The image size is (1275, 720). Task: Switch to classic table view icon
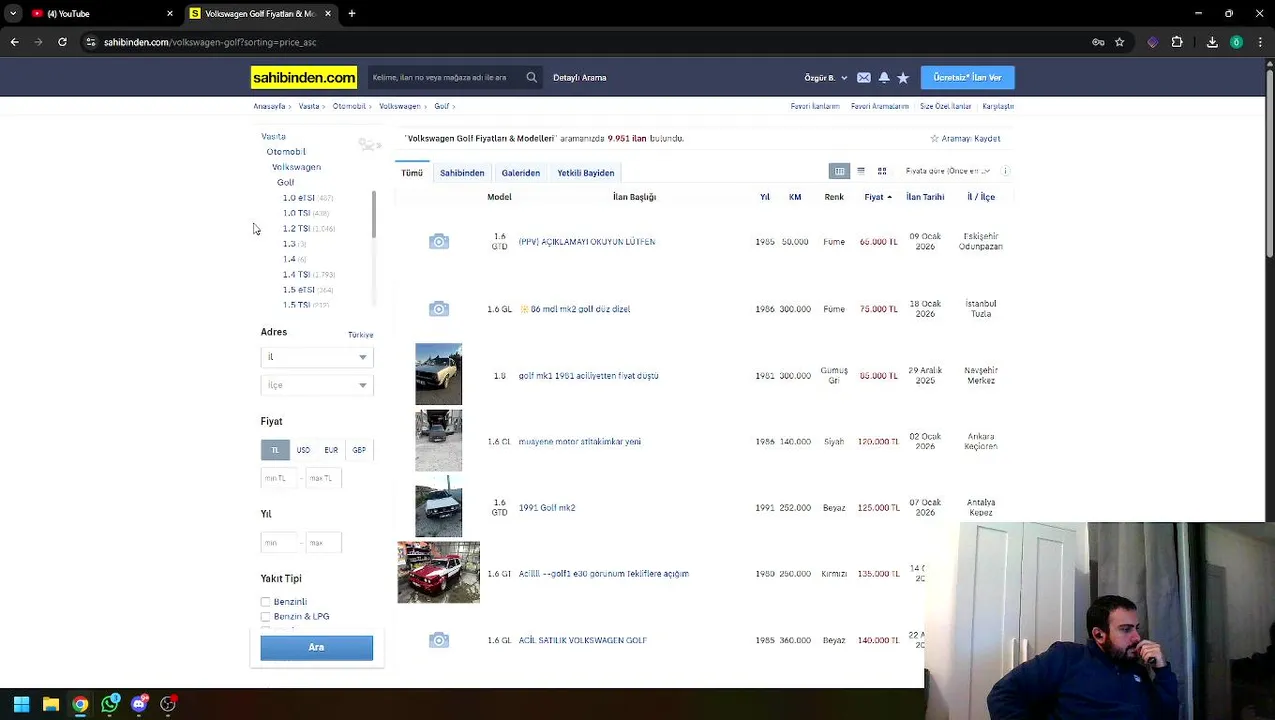click(x=840, y=171)
